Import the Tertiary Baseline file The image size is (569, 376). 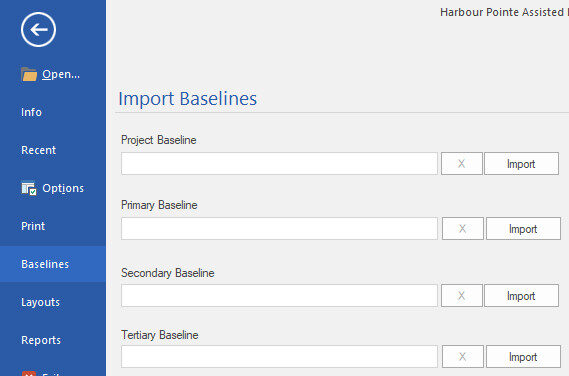click(x=523, y=356)
